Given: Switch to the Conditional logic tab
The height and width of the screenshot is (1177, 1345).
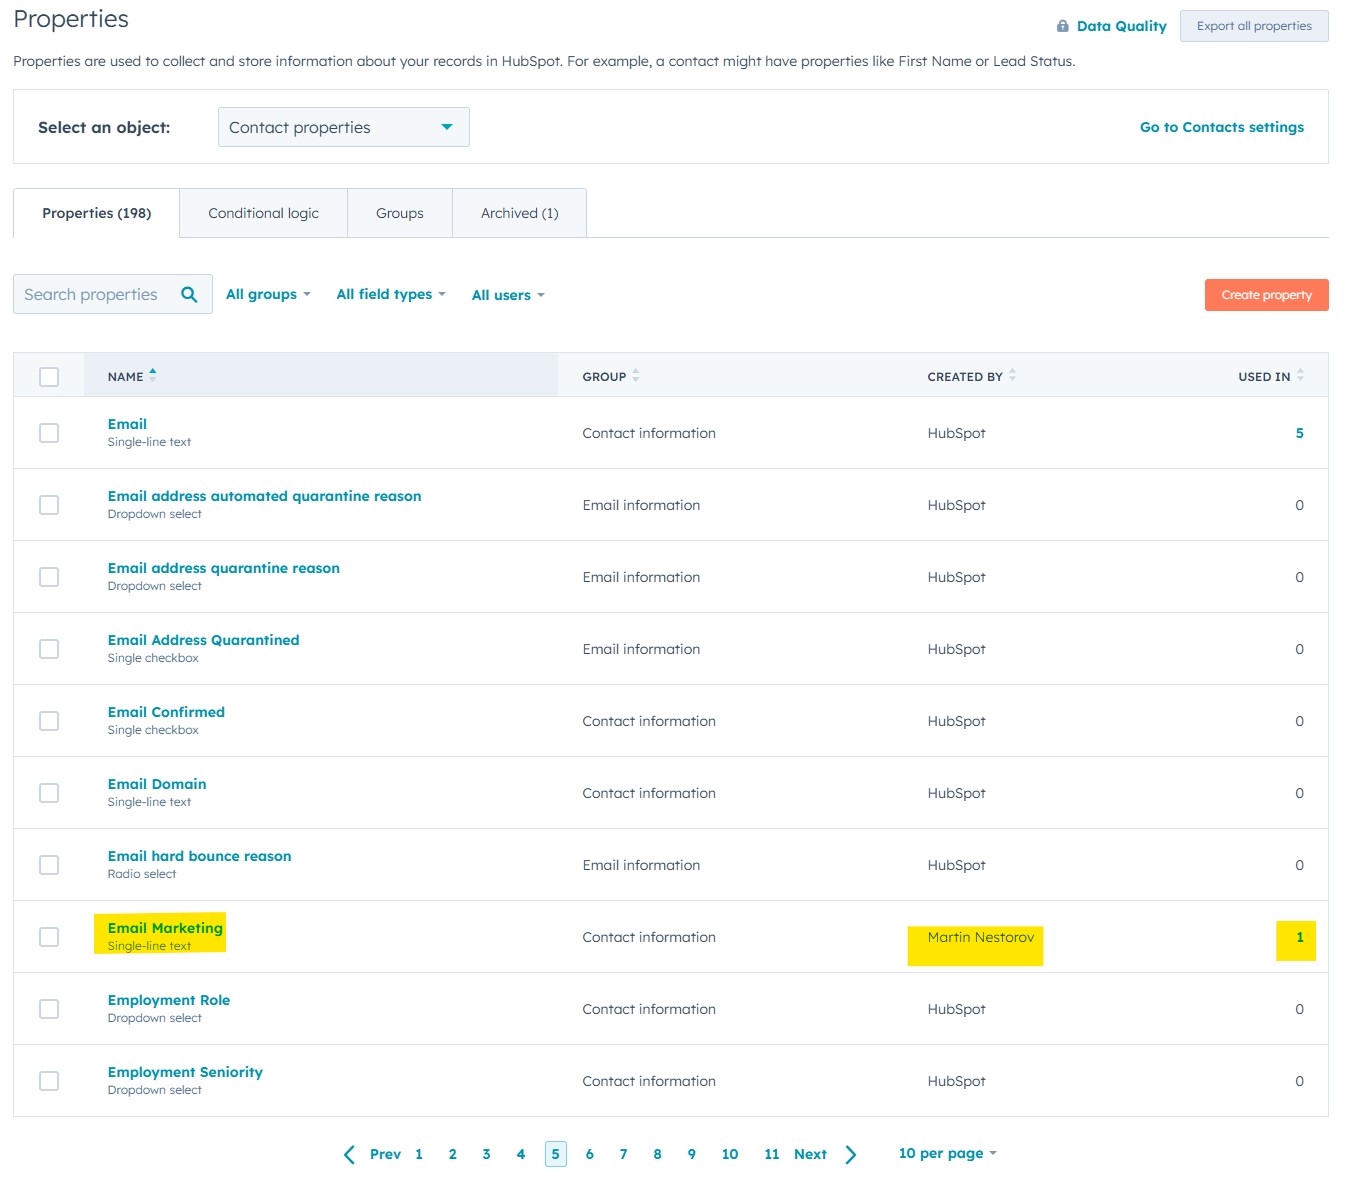Looking at the screenshot, I should click(x=263, y=213).
